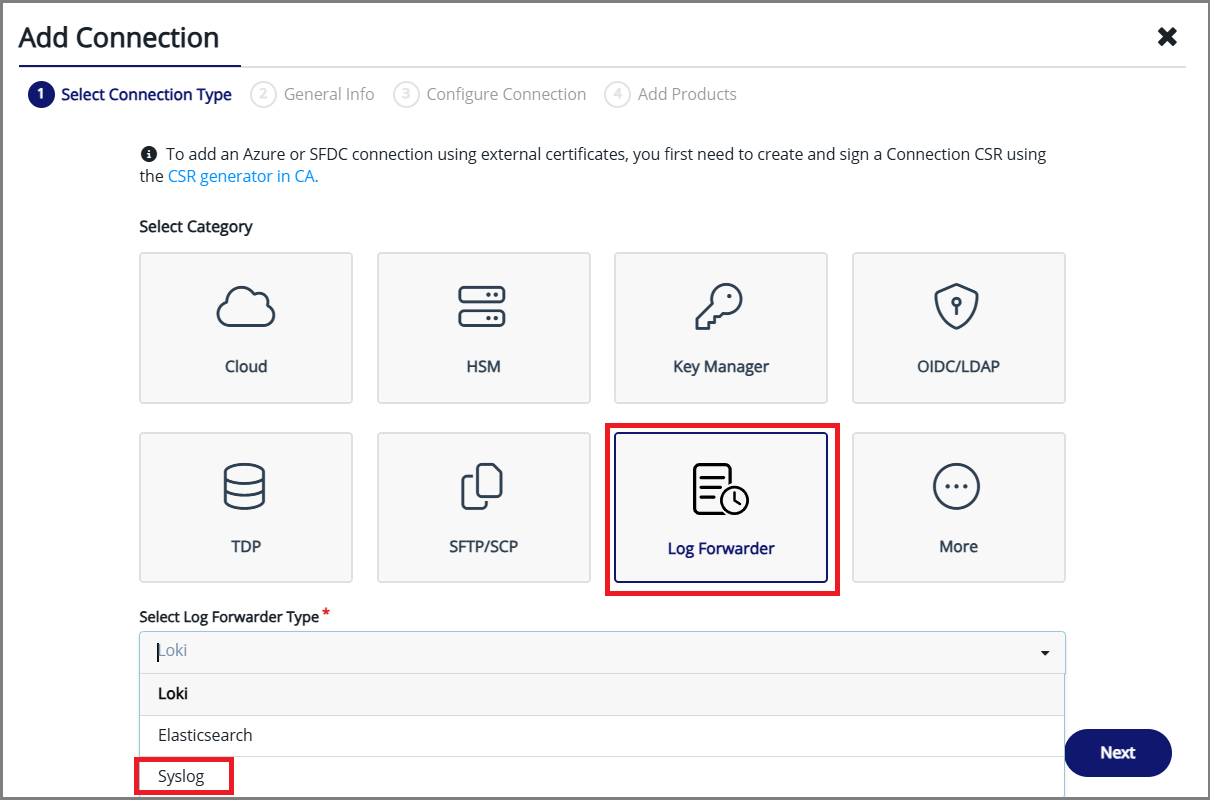The height and width of the screenshot is (800, 1210).
Task: Open the More categories ellipsis icon
Action: 957,488
